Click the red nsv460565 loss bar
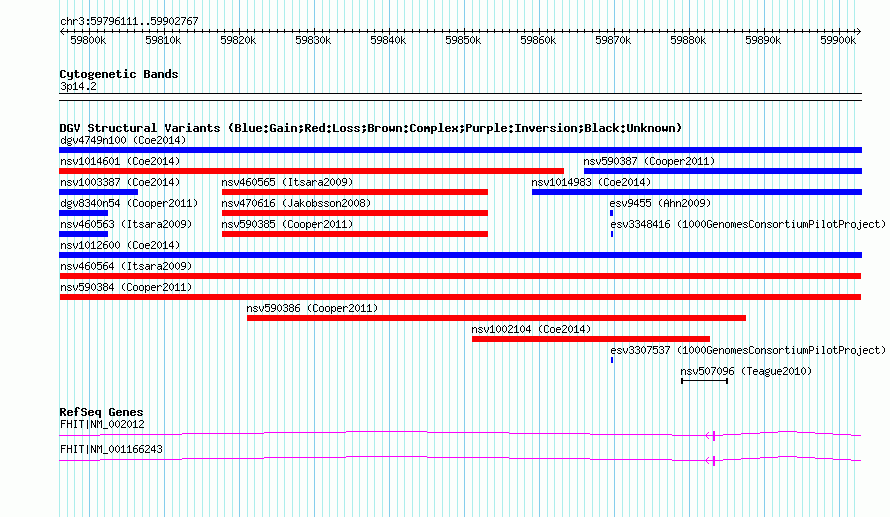 tap(355, 192)
